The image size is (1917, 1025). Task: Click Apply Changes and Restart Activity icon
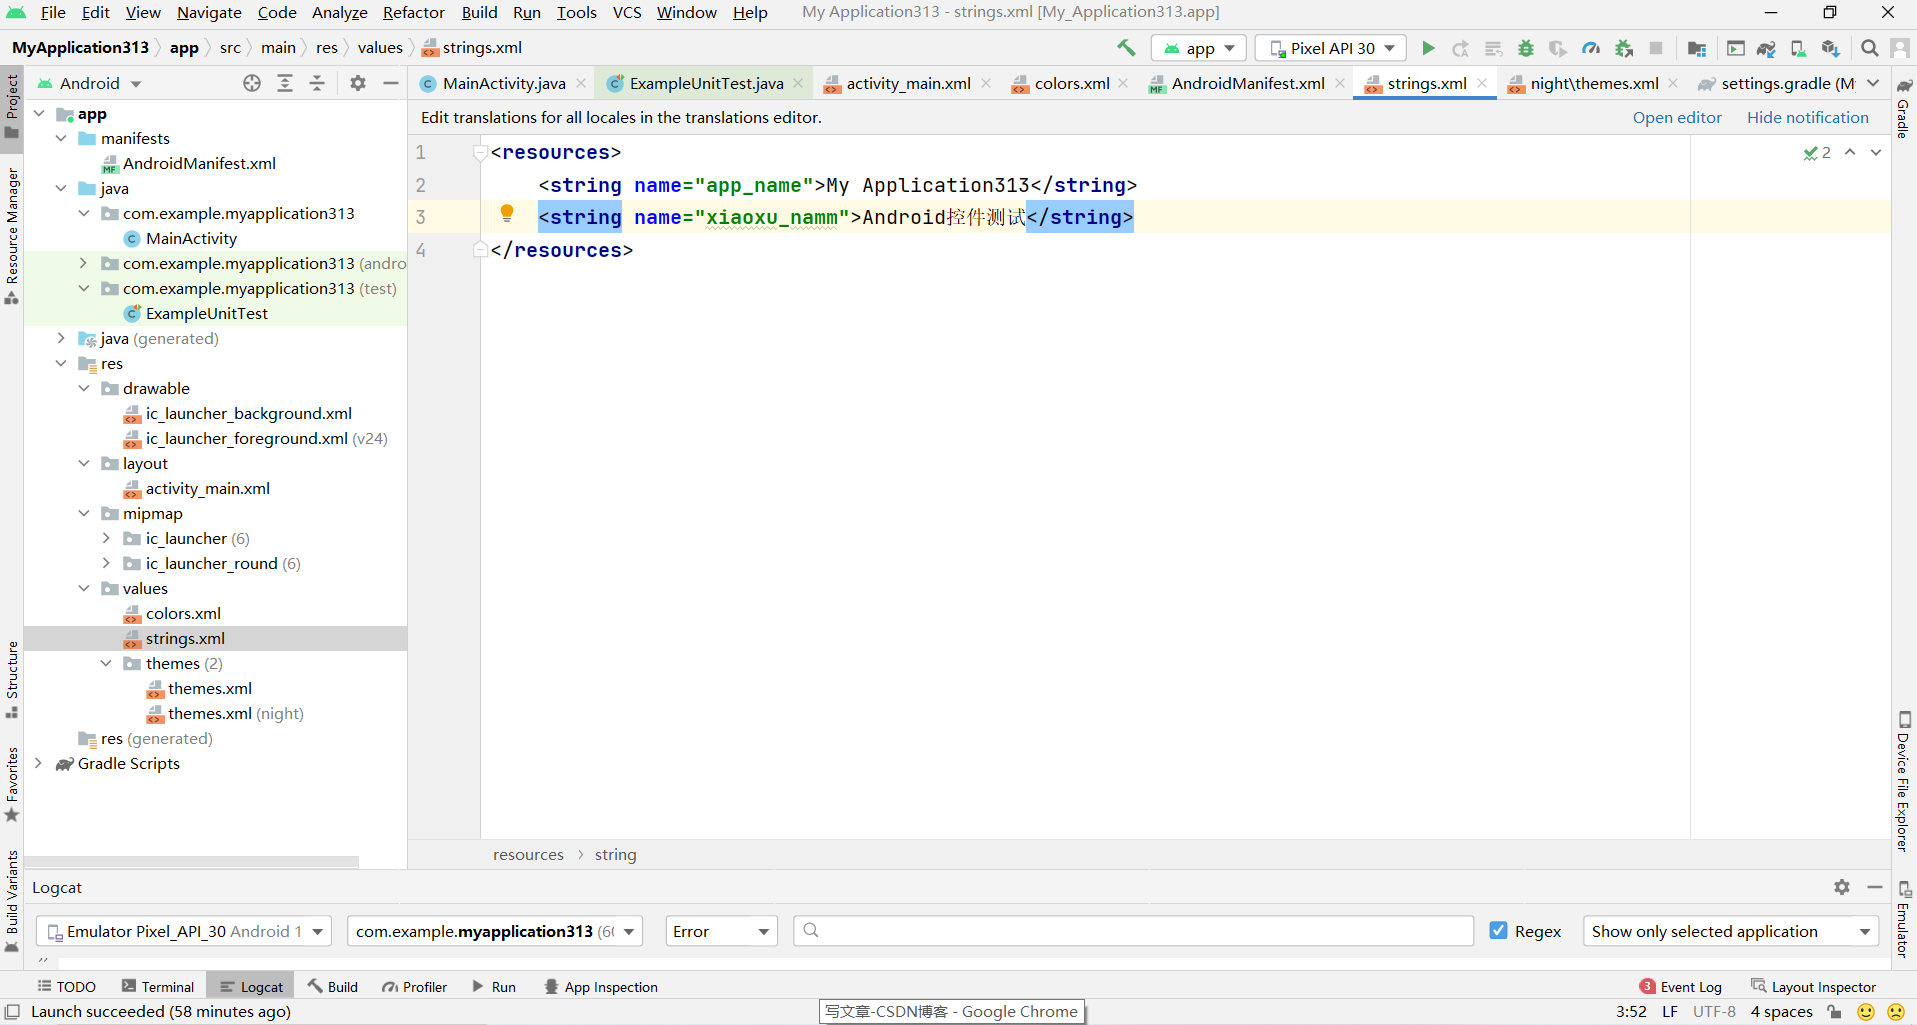coord(1460,48)
